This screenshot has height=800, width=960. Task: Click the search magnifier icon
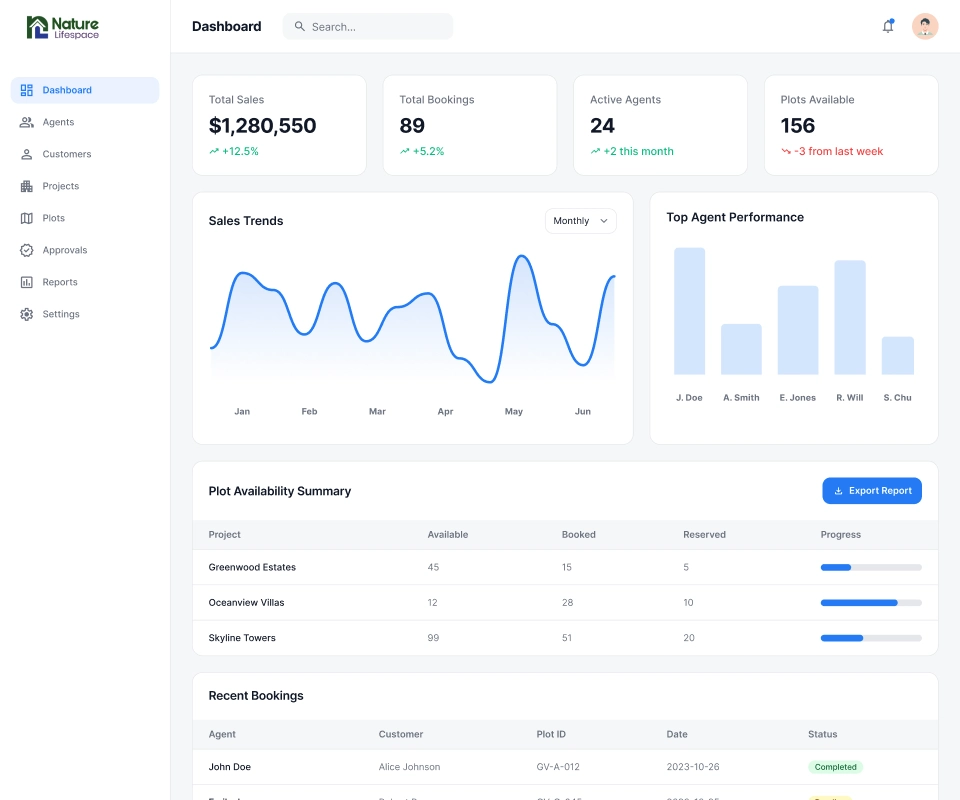click(x=299, y=26)
